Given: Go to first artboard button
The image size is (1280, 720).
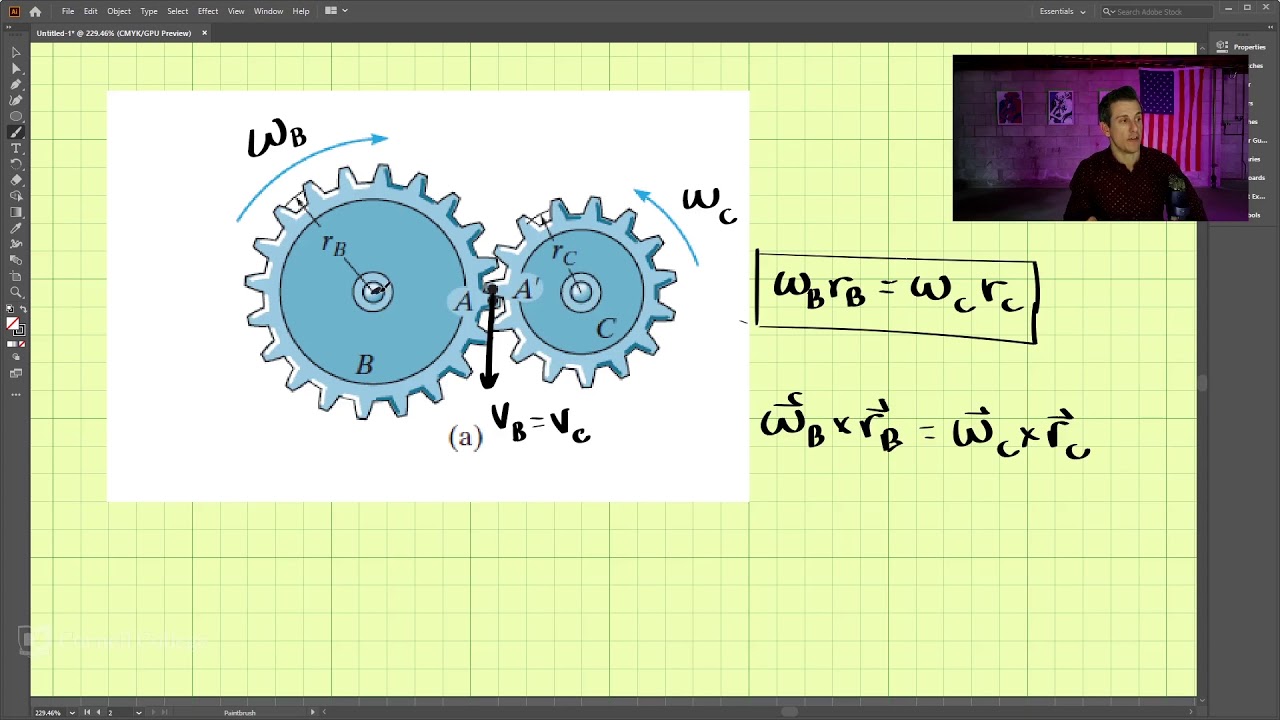Looking at the screenshot, I should (87, 713).
